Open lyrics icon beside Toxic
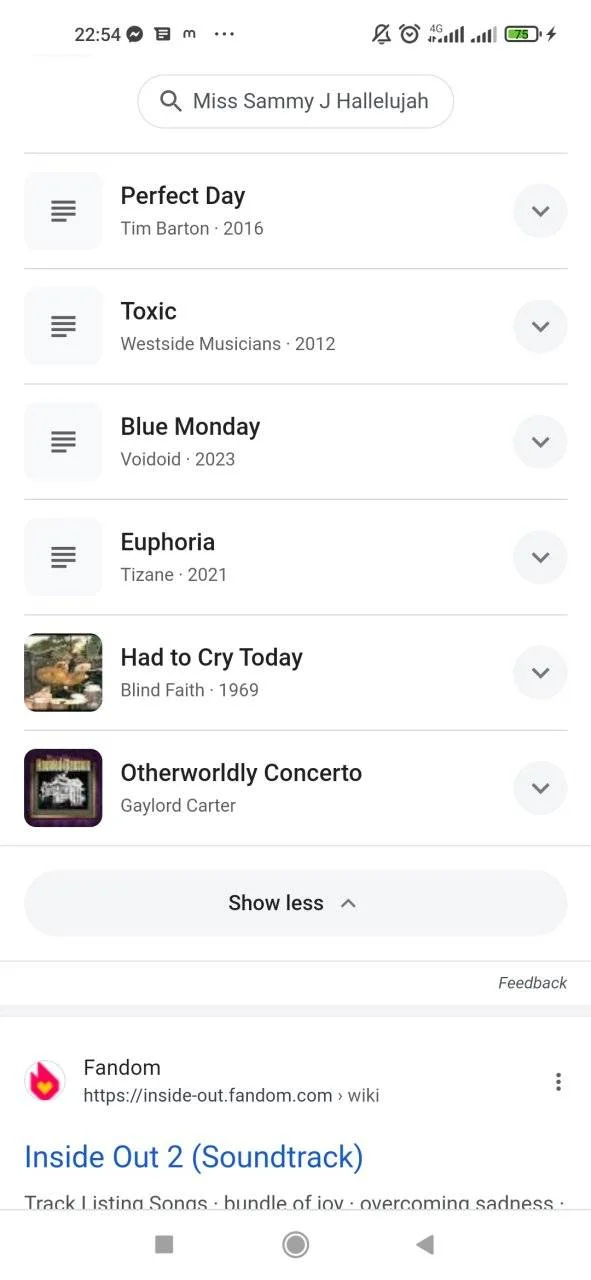The height and width of the screenshot is (1280, 591). tap(63, 326)
